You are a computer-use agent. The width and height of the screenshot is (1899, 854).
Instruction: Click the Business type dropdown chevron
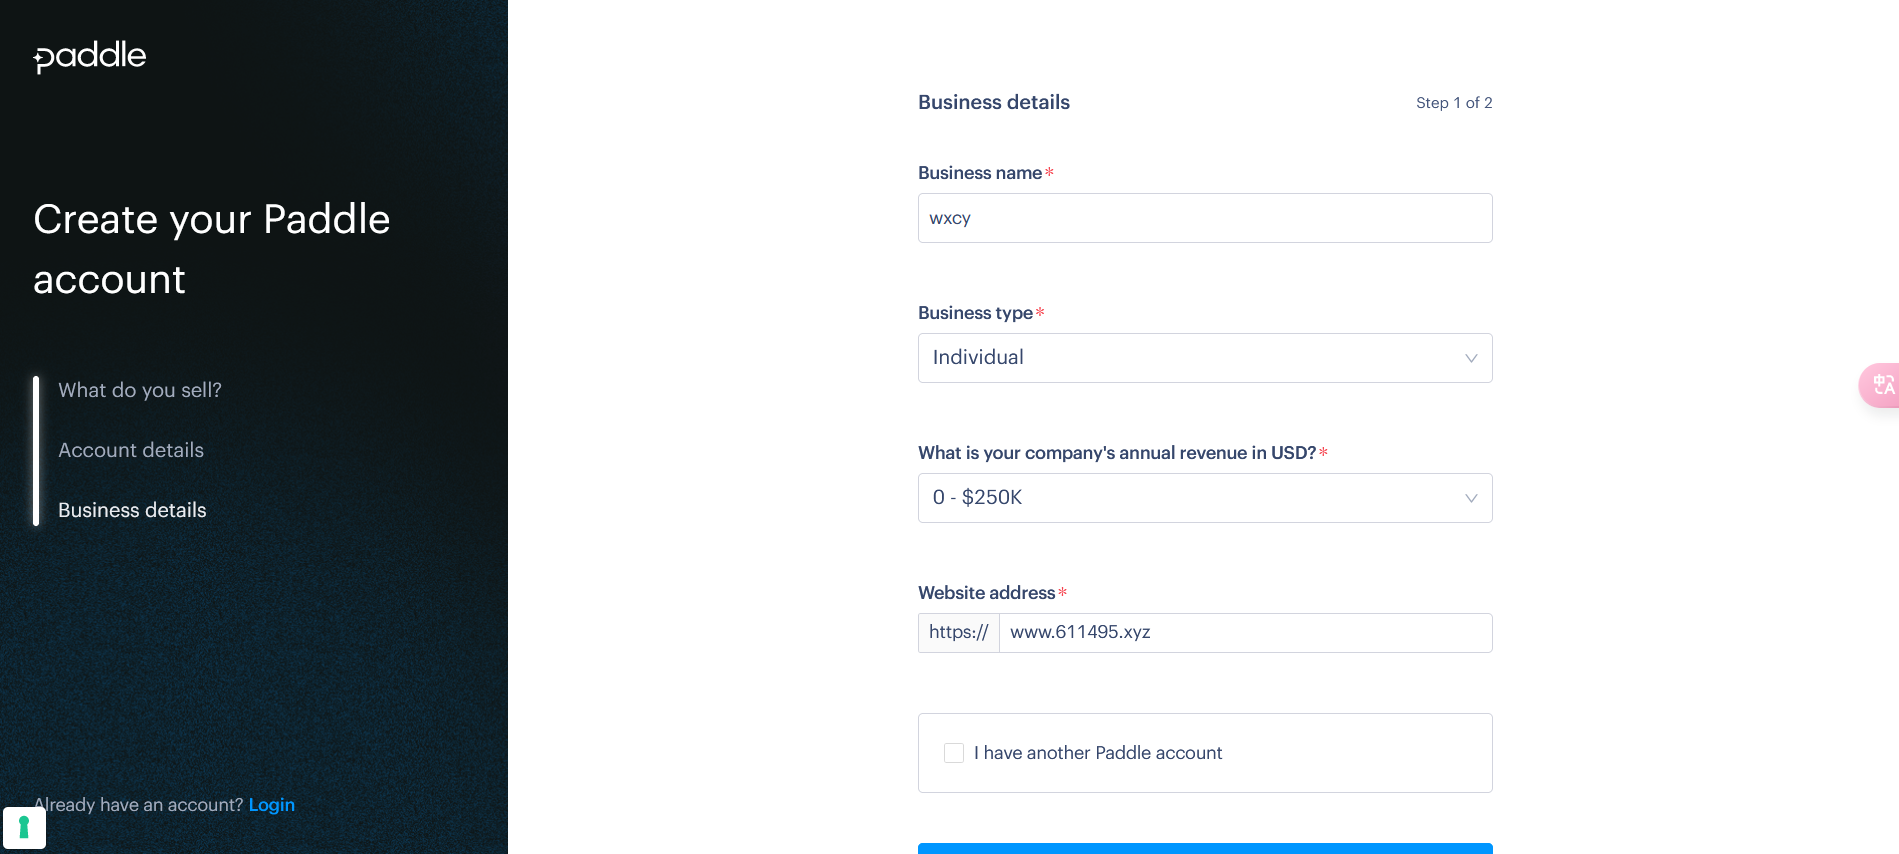tap(1471, 358)
